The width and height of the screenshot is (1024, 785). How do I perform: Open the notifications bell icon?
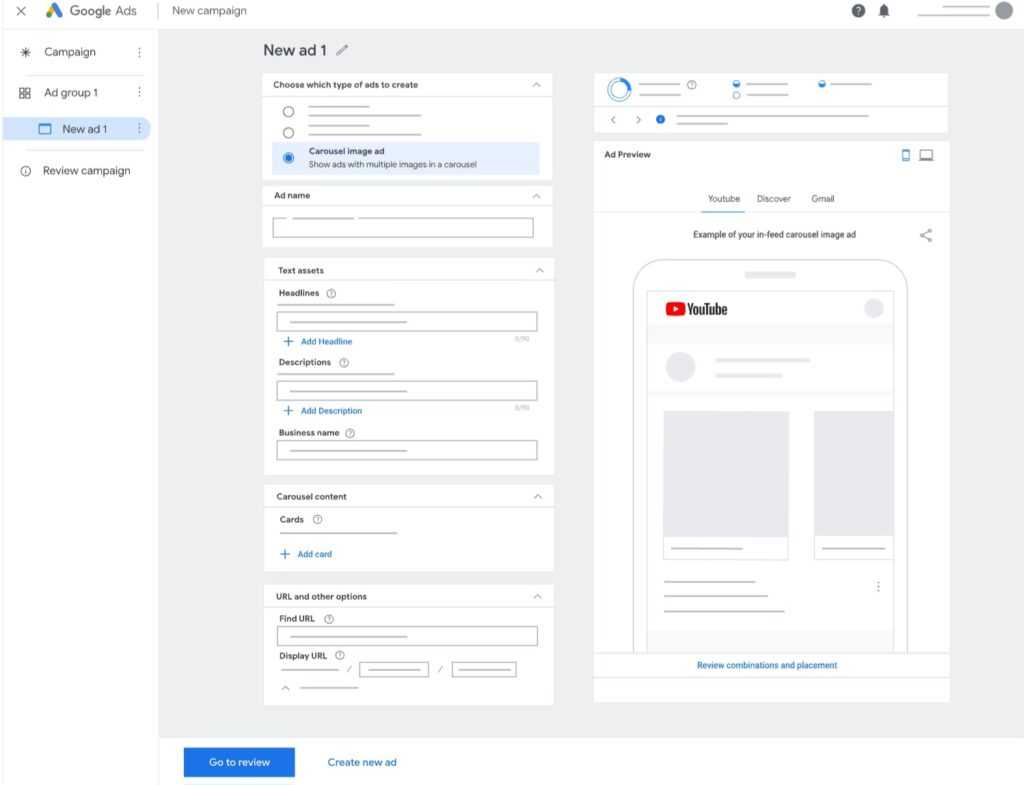[884, 11]
